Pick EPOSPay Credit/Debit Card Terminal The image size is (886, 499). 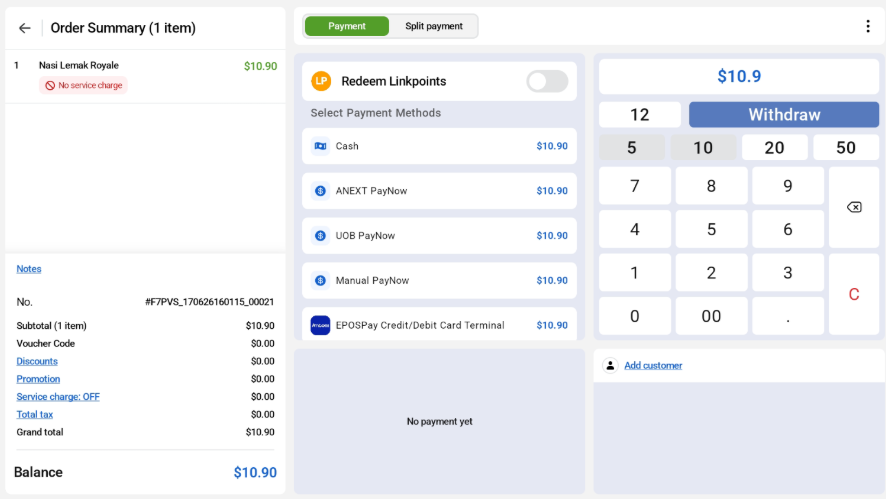point(439,324)
